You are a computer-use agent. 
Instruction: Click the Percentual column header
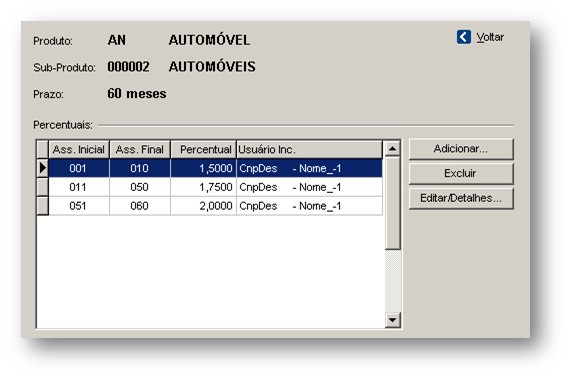coord(204,150)
